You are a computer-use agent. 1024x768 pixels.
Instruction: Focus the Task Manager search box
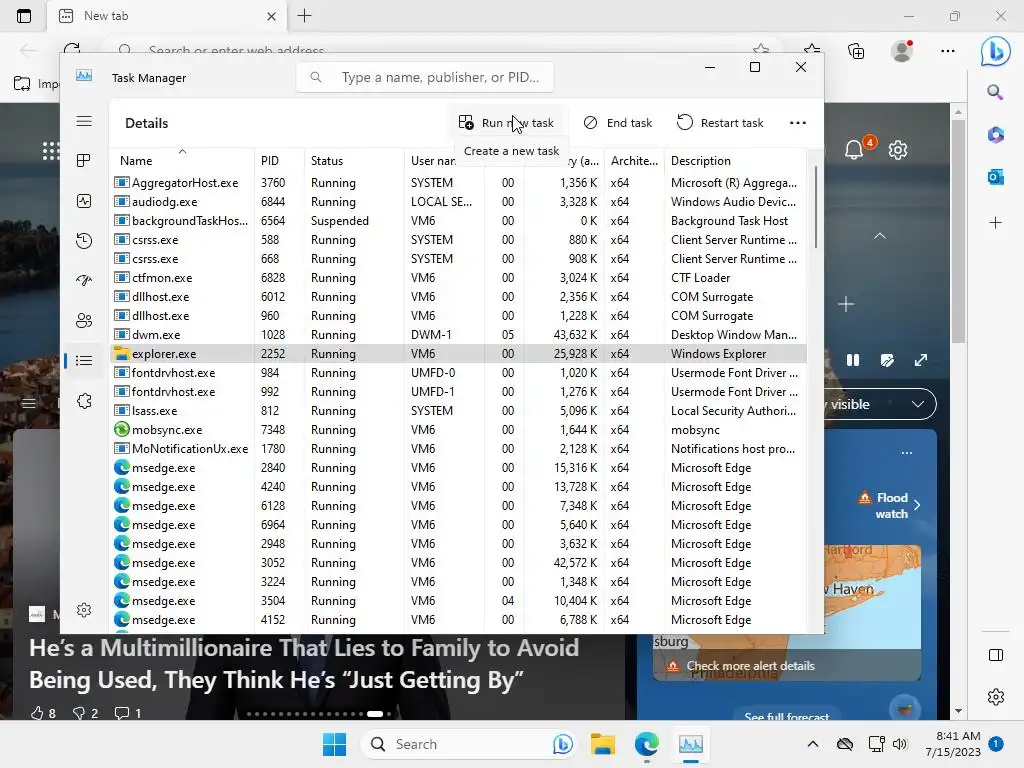(x=425, y=77)
